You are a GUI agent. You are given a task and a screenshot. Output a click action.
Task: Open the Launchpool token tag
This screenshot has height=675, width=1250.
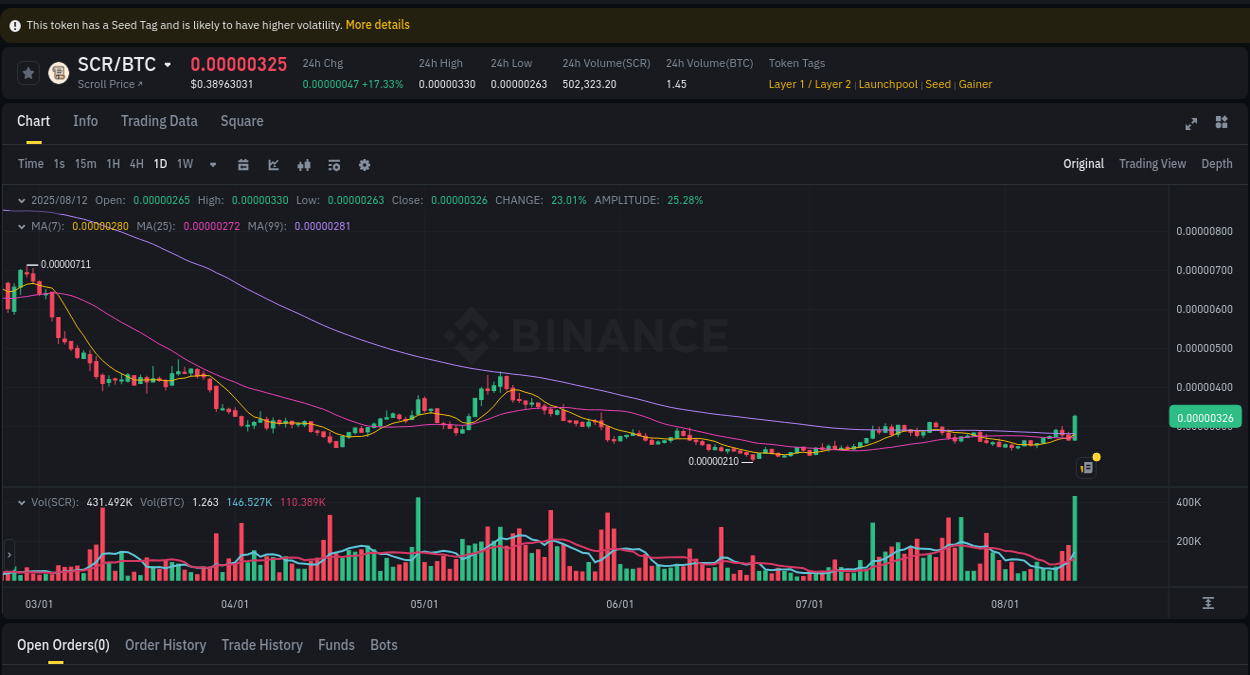point(888,84)
